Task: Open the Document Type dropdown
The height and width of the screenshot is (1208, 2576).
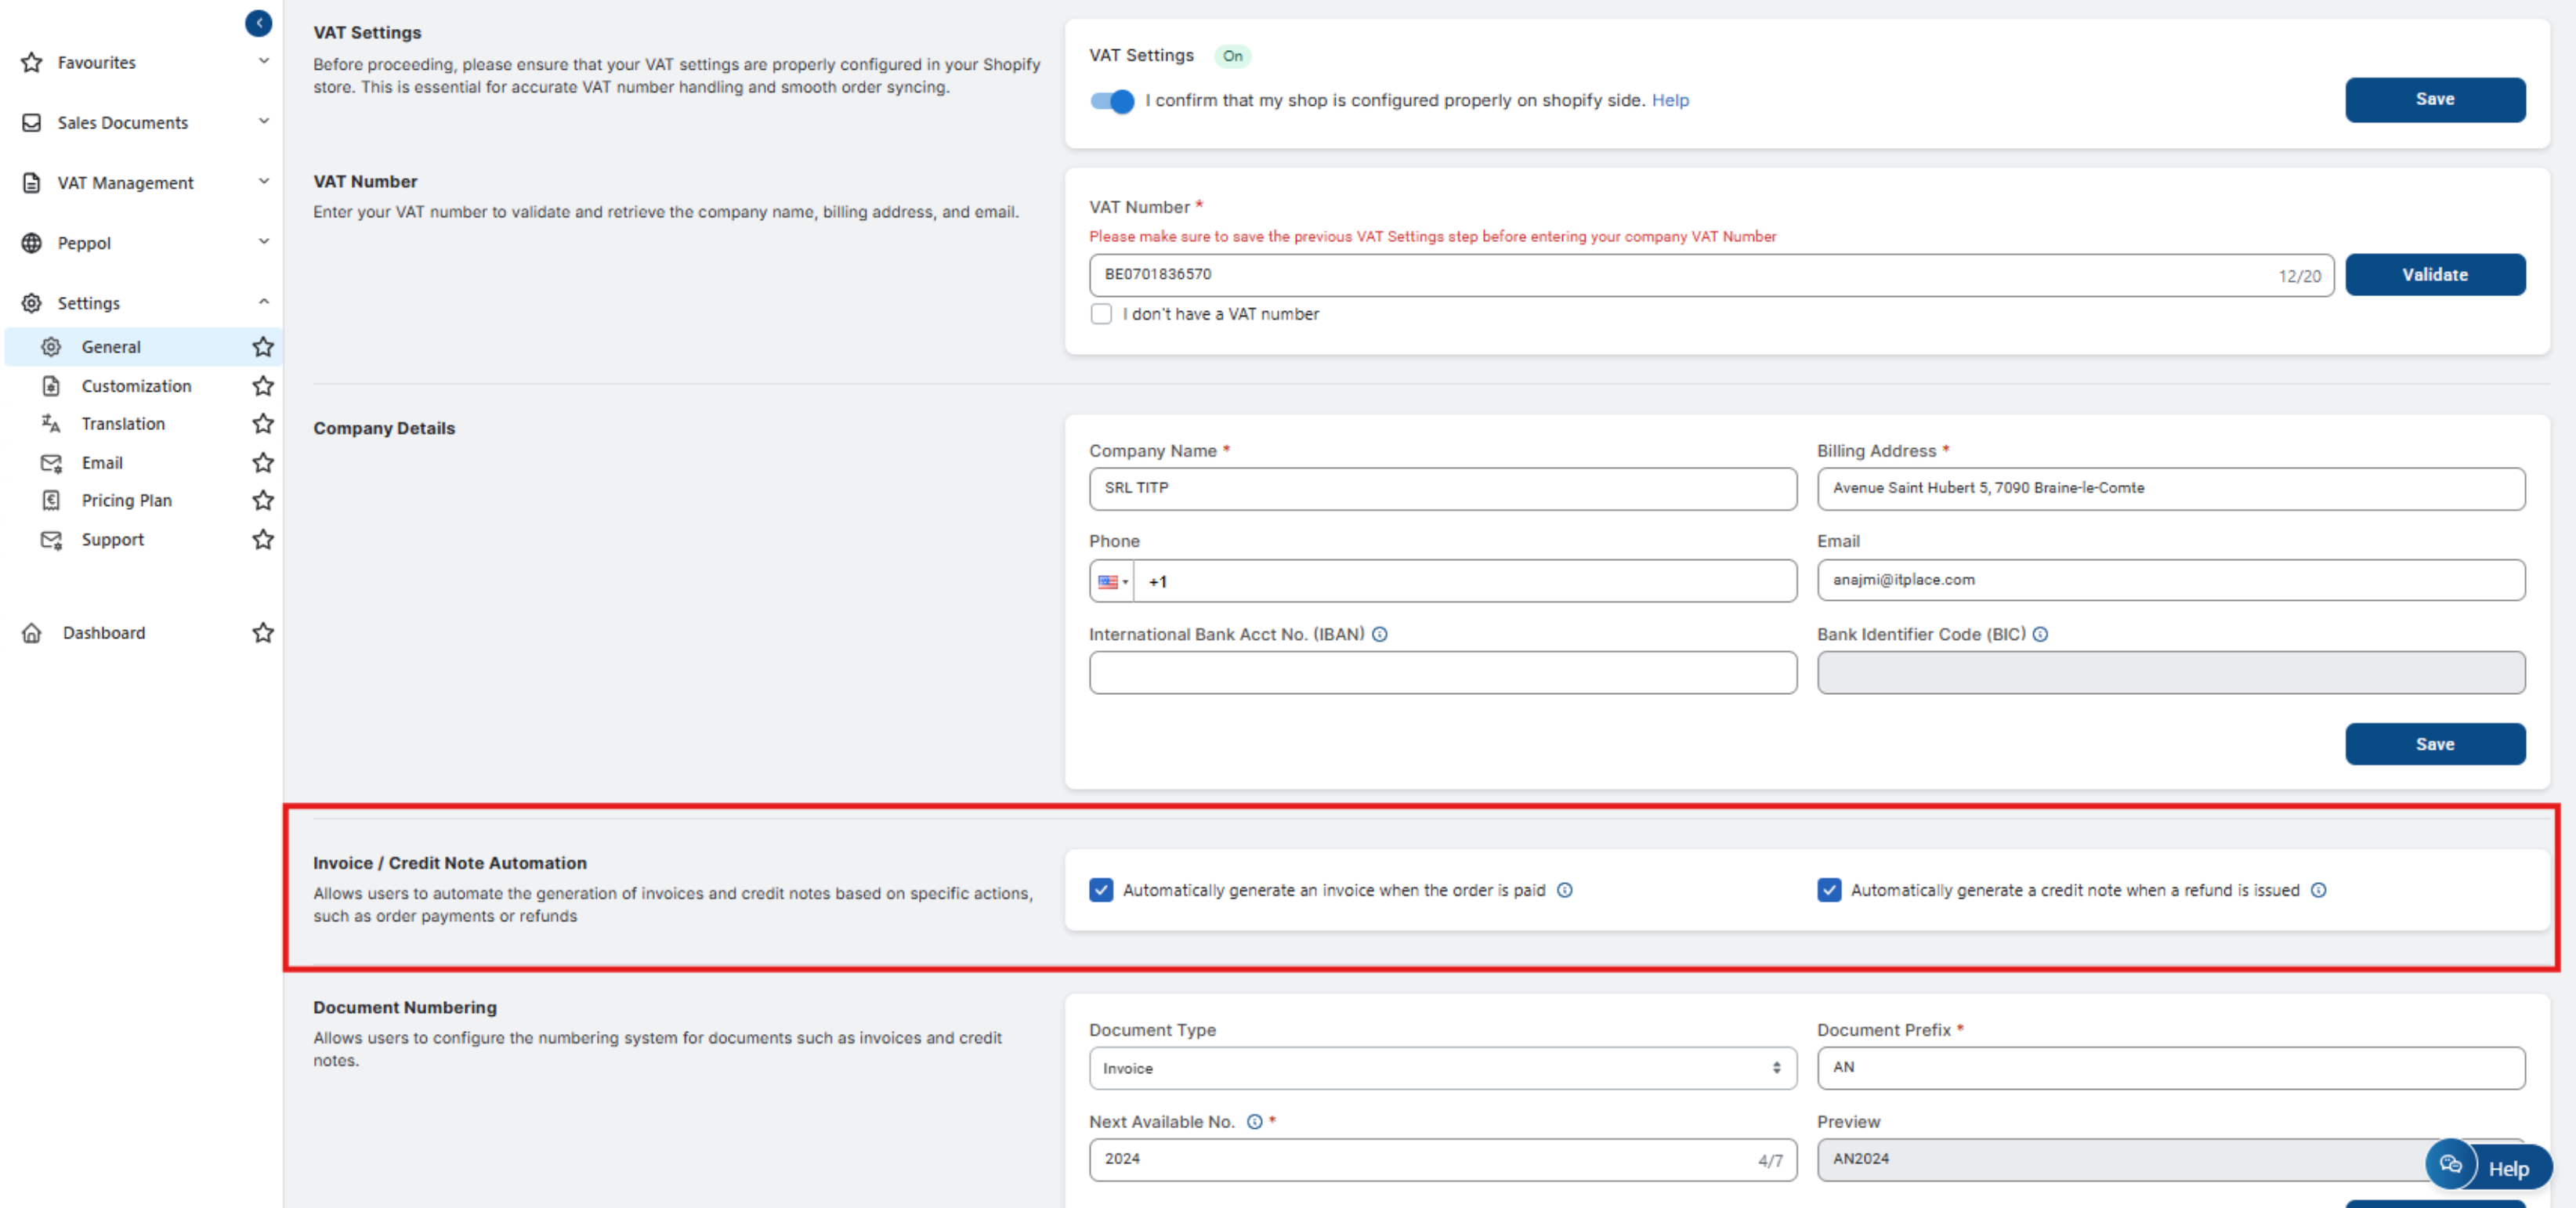Action: coord(1442,1068)
